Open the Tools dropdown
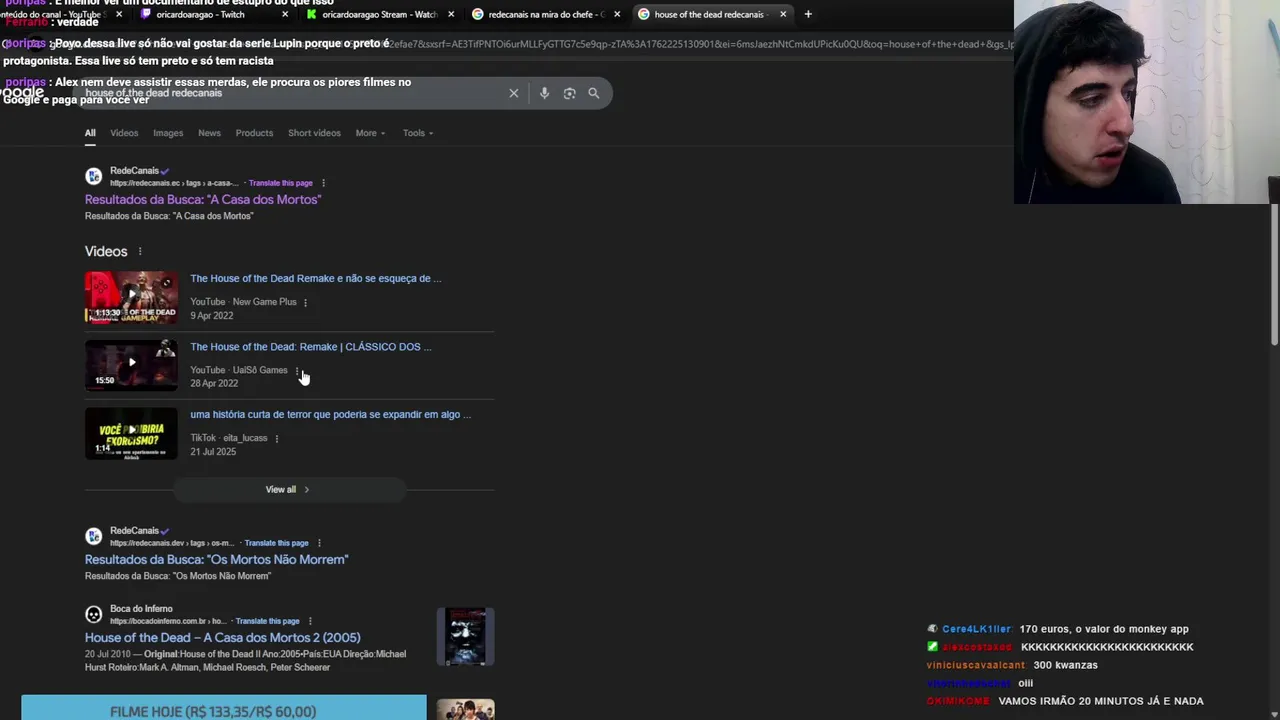 point(418,133)
